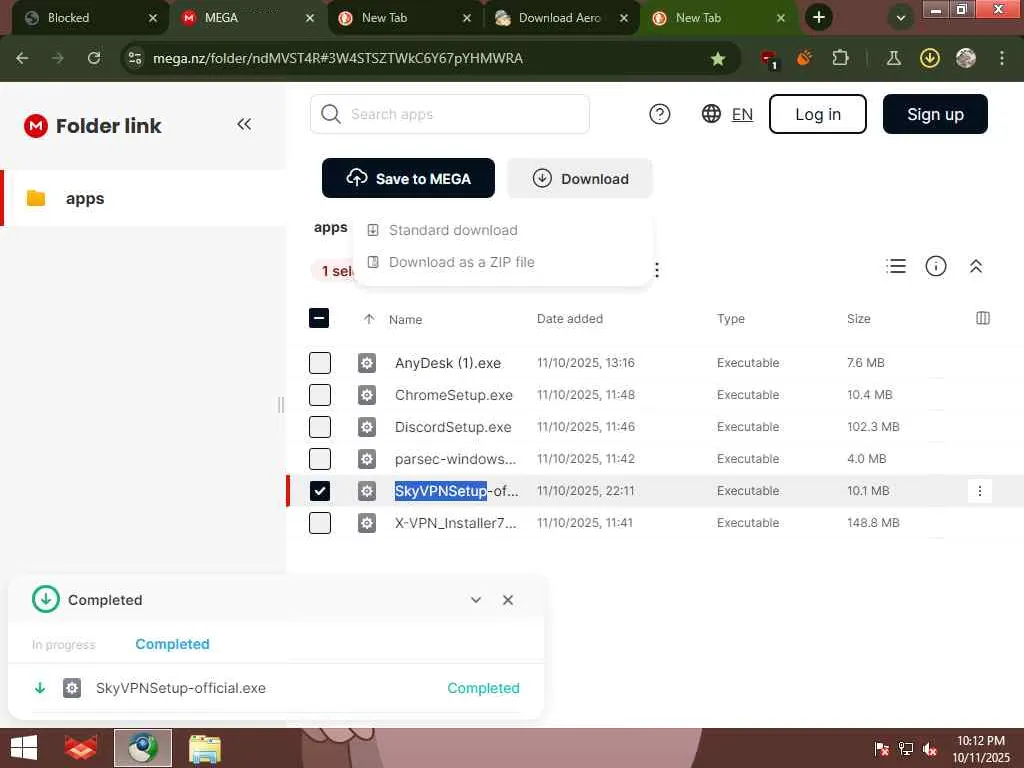Open the tab search dropdown arrow

coord(901,18)
